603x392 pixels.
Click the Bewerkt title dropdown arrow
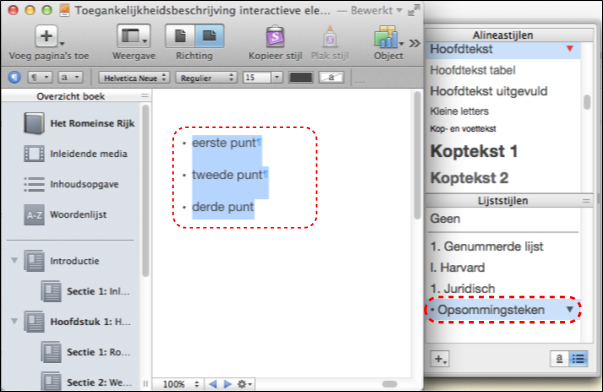point(399,10)
